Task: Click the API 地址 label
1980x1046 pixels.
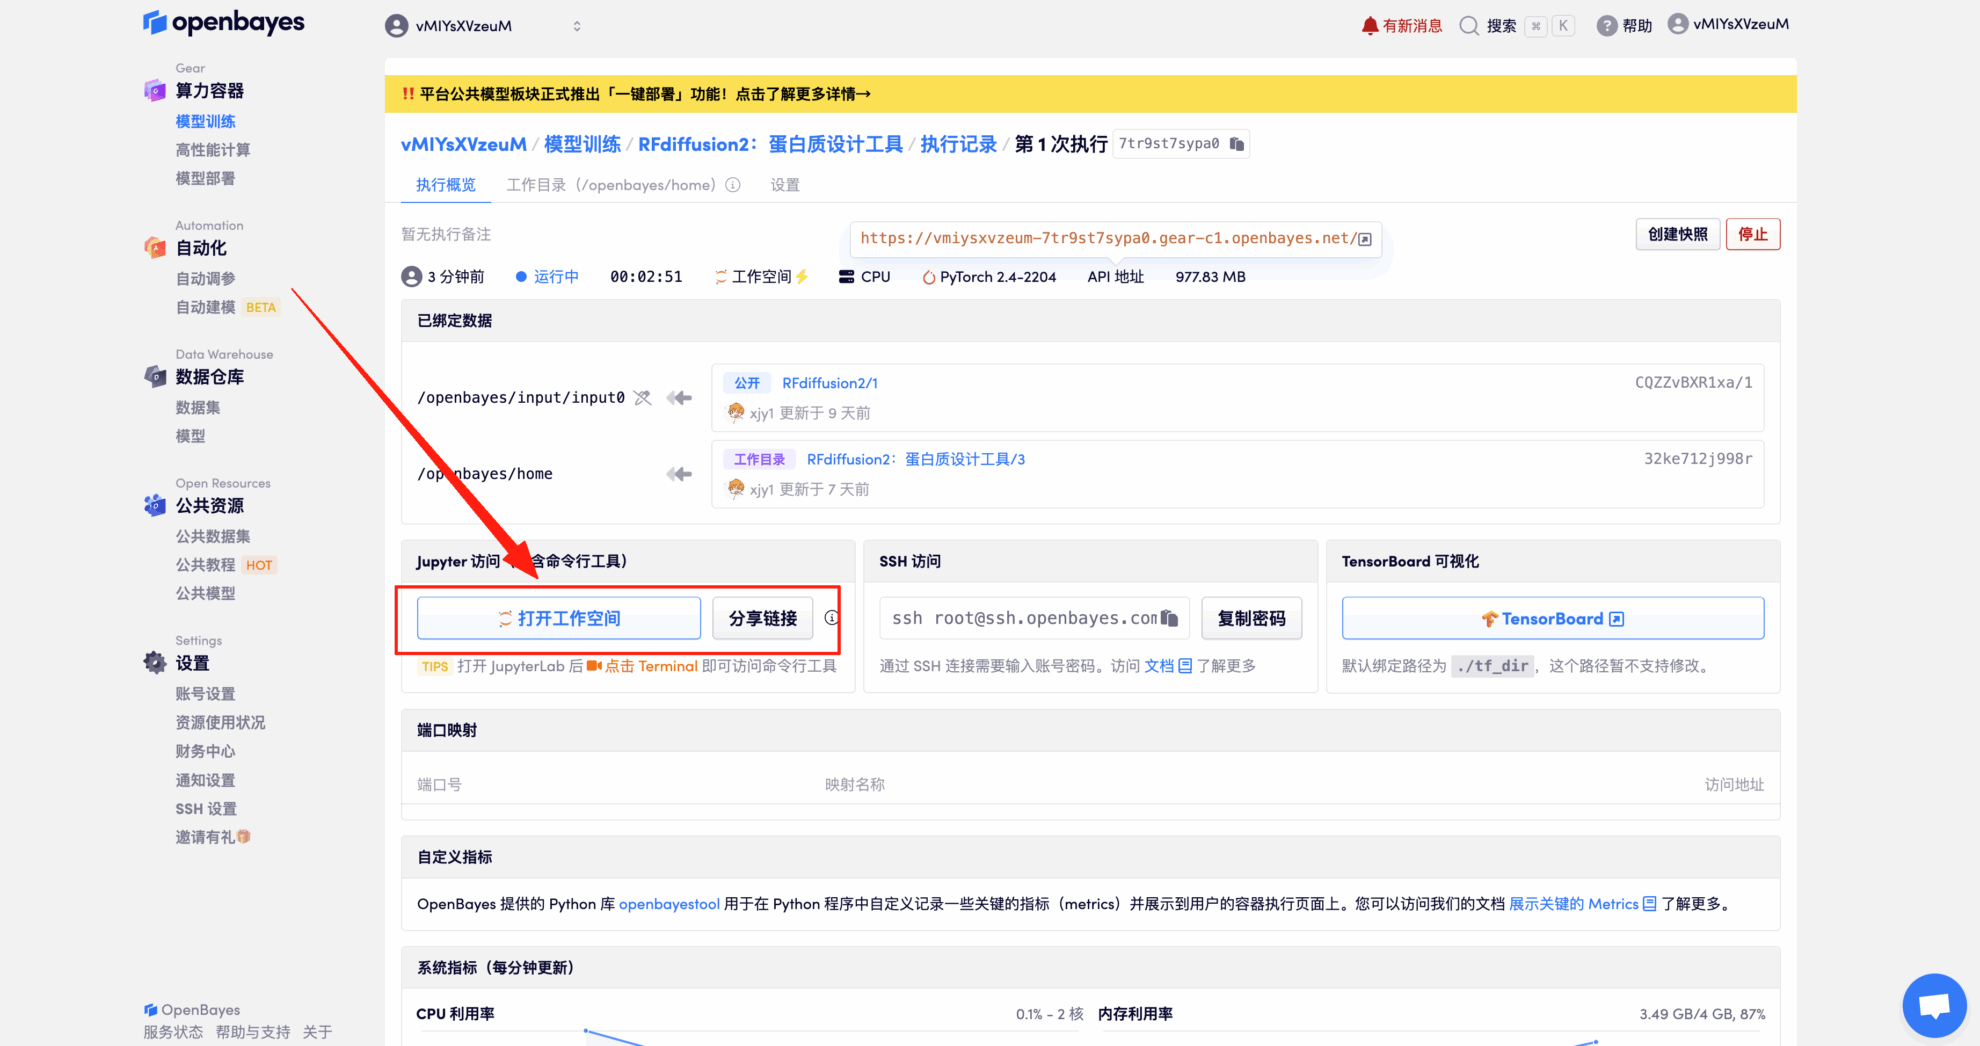Action: [x=1115, y=277]
